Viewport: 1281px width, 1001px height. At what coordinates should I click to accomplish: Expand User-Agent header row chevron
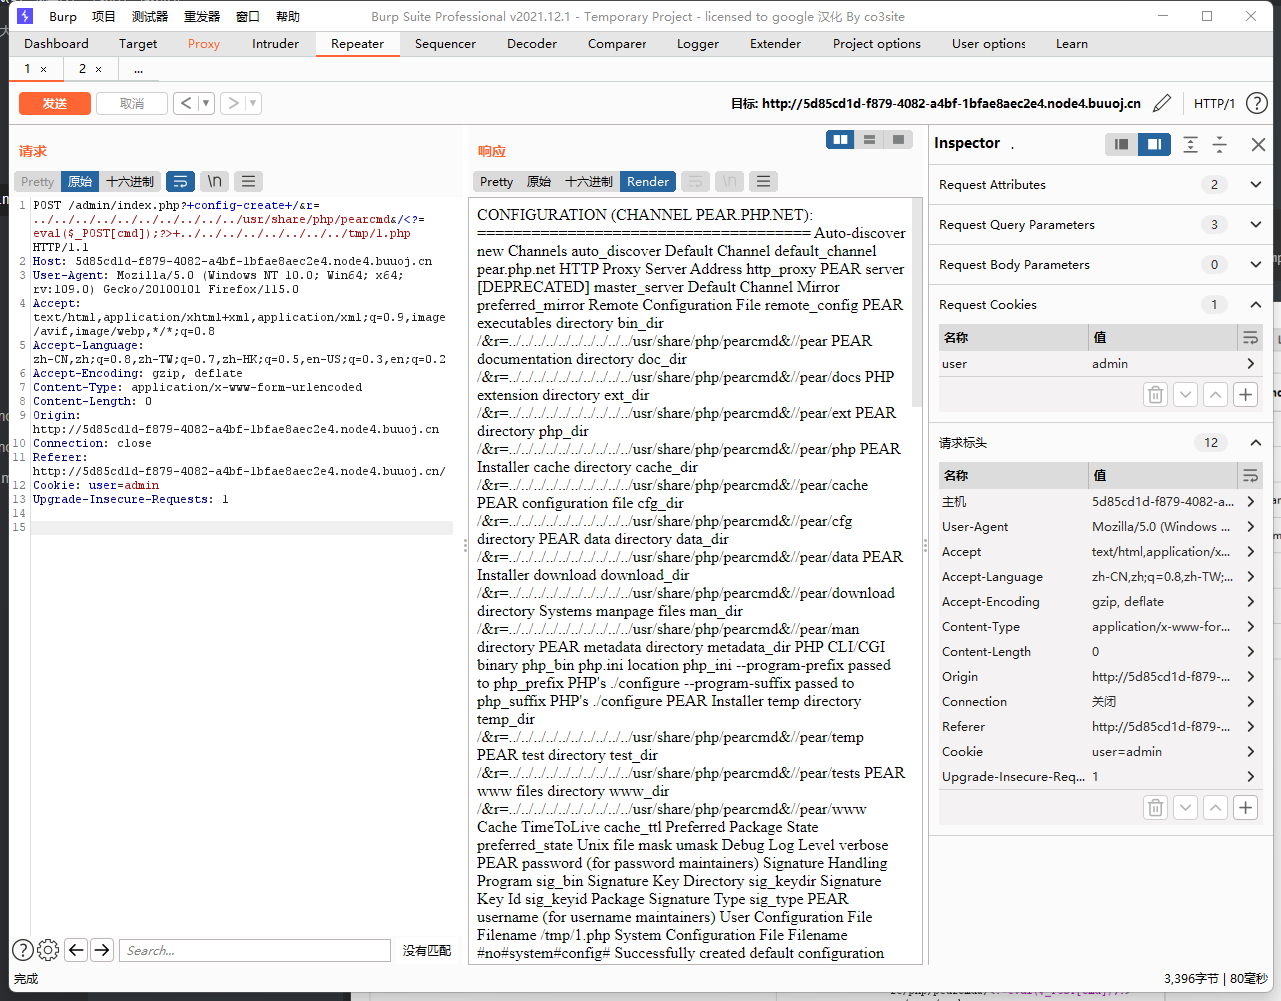pyautogui.click(x=1250, y=526)
